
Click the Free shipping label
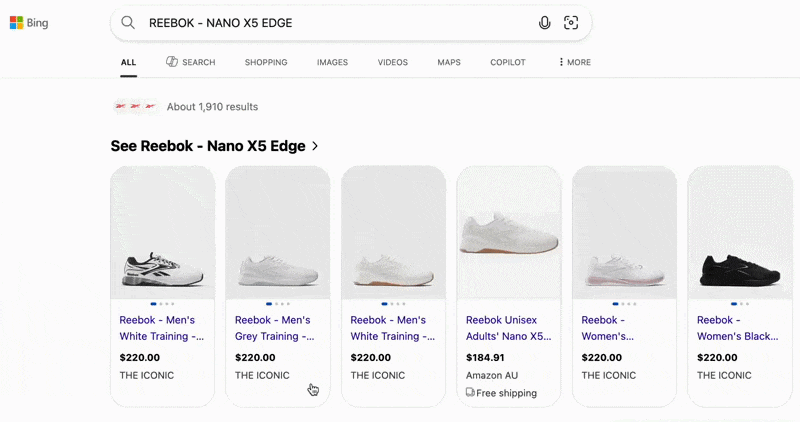click(506, 393)
